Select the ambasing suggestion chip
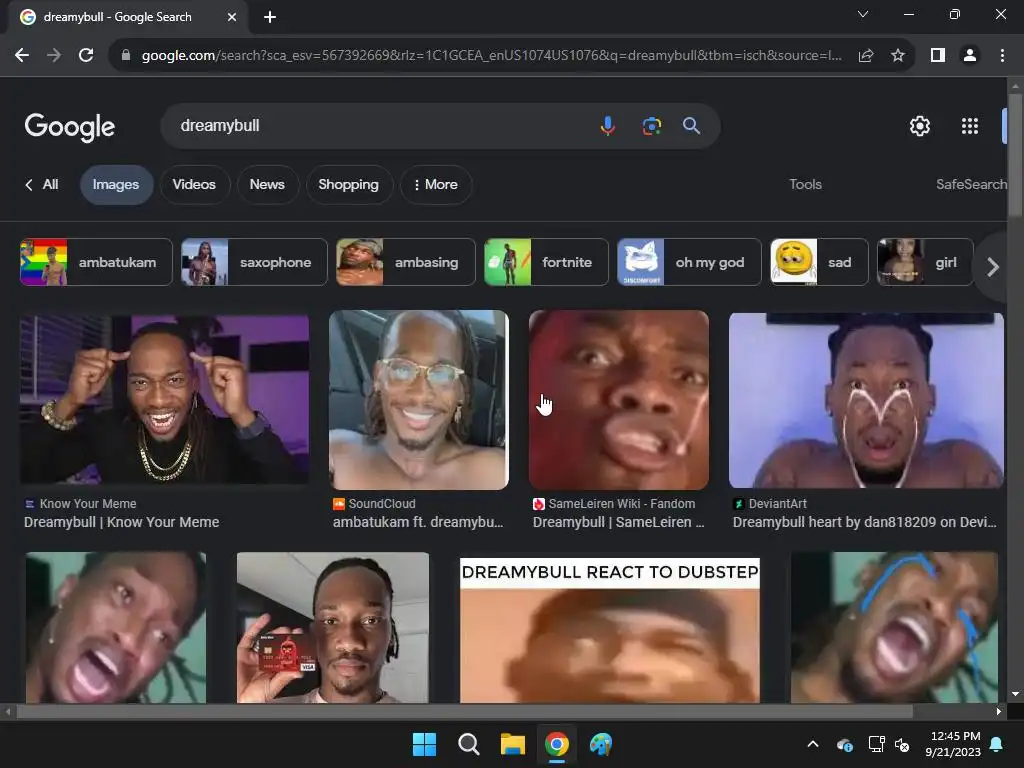 (x=406, y=262)
